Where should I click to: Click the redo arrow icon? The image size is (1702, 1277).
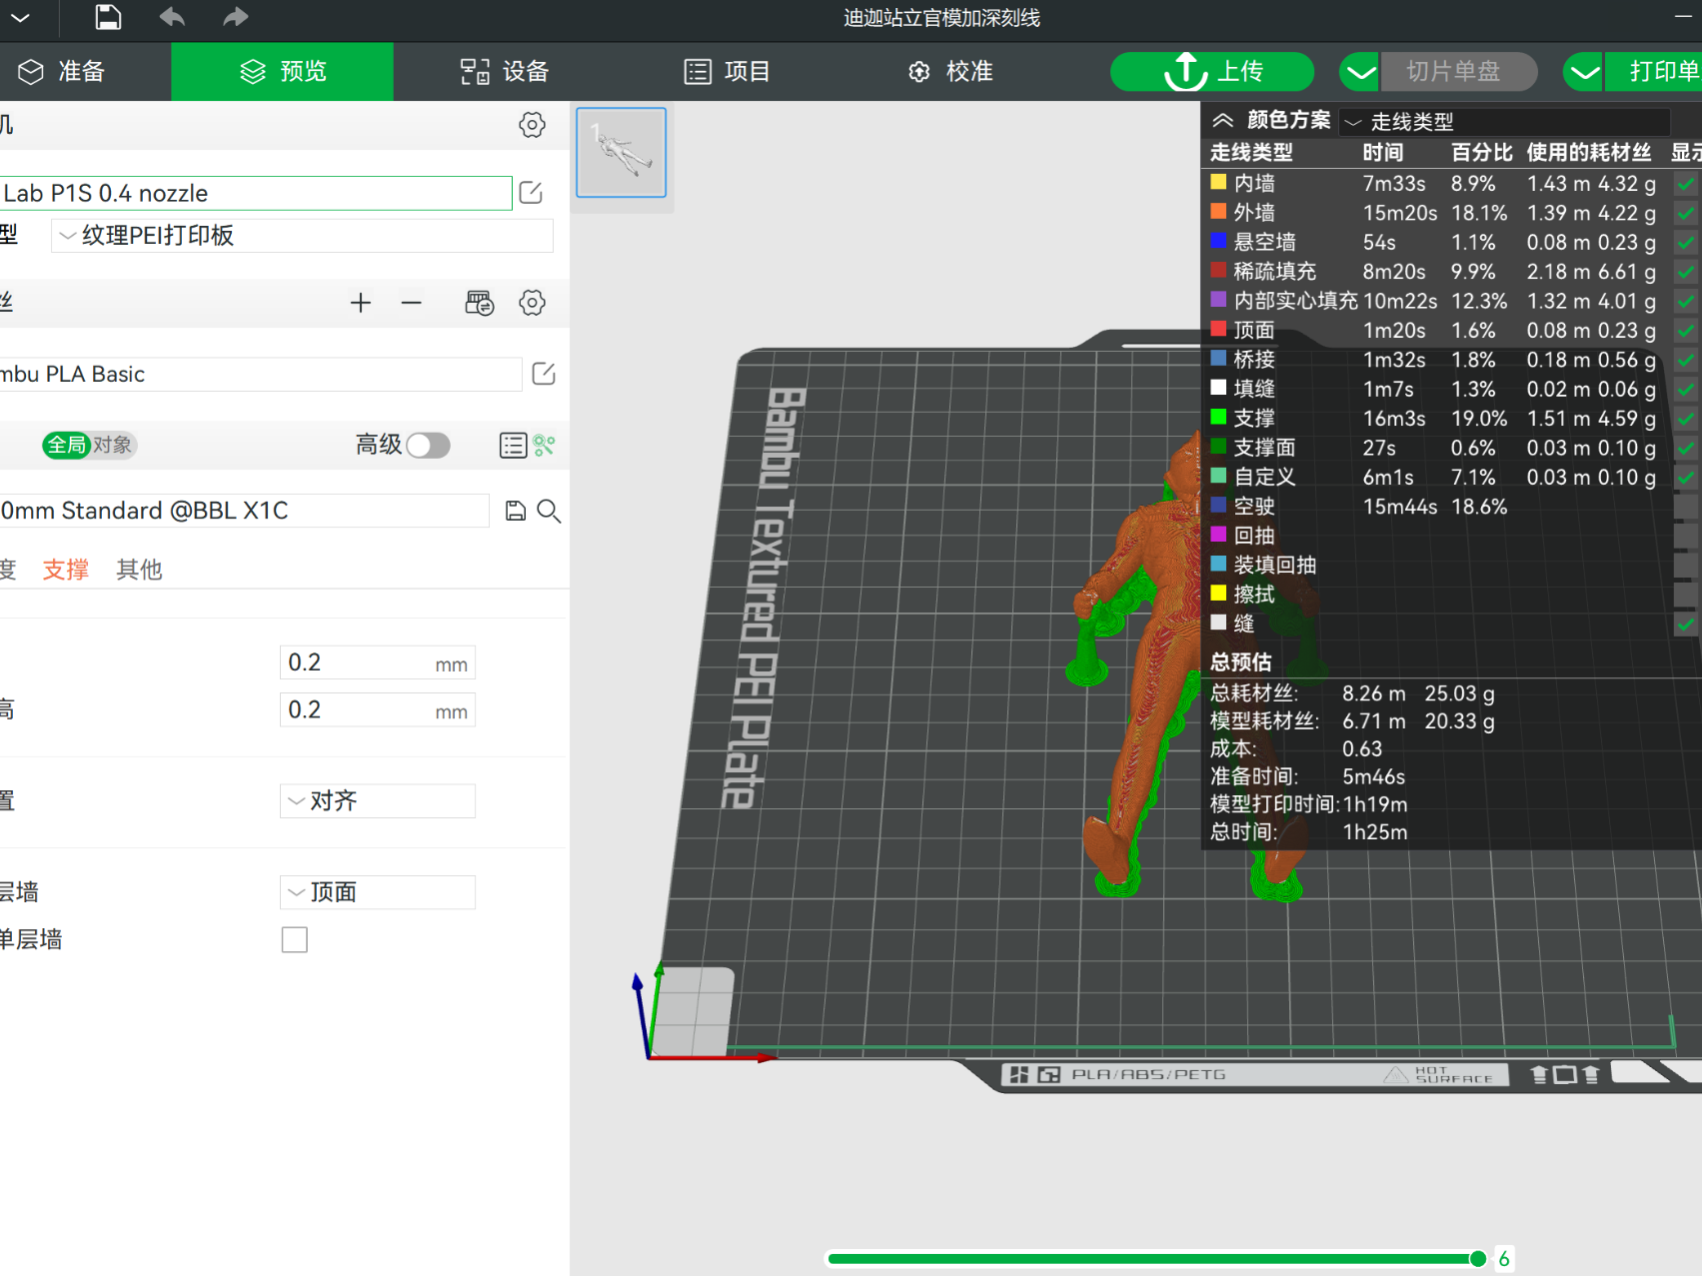[x=235, y=17]
